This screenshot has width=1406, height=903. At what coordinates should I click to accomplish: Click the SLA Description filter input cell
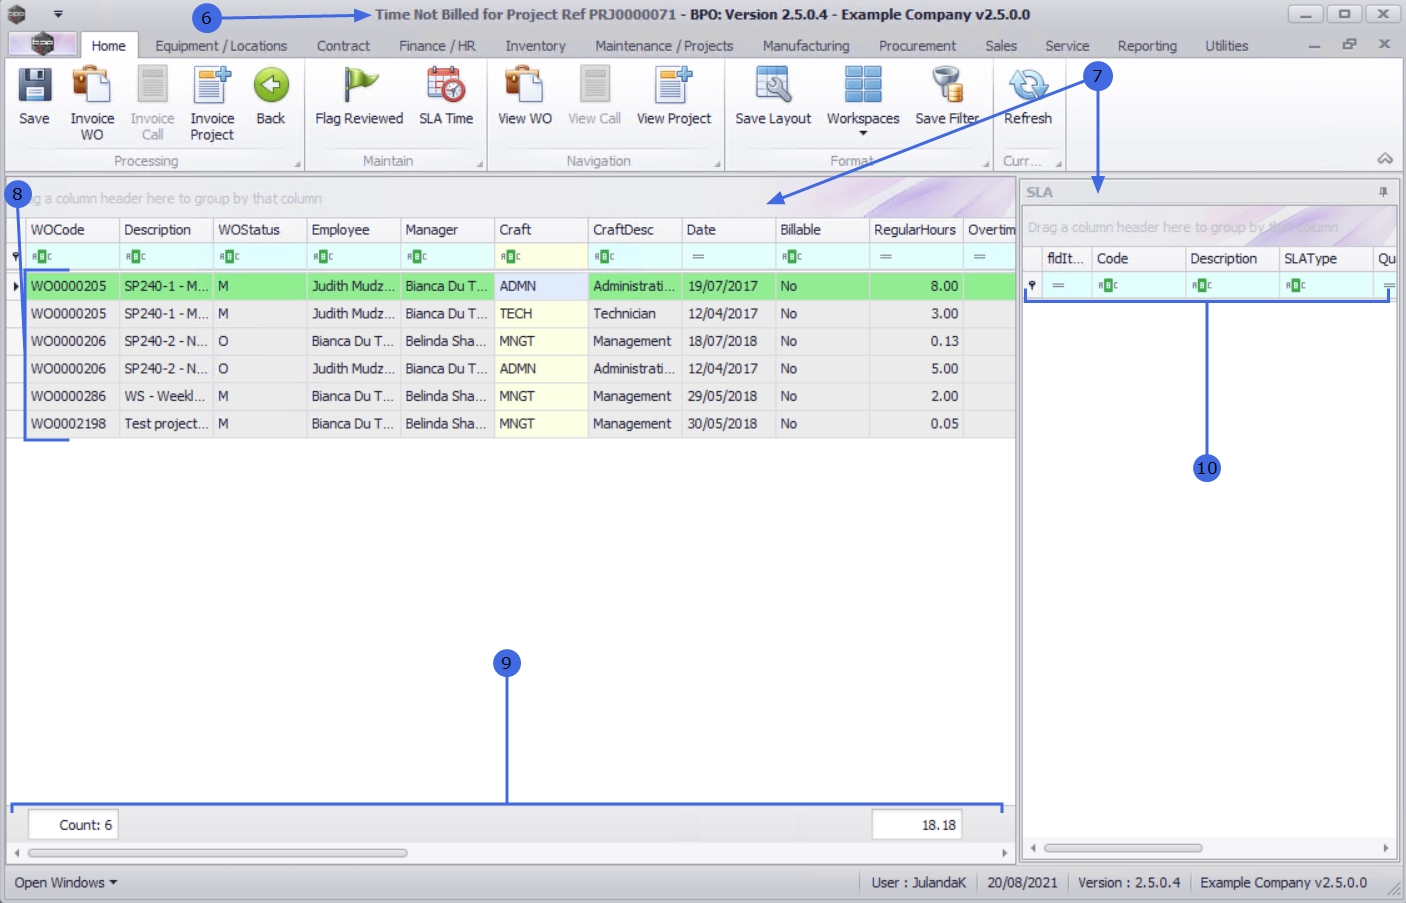[1233, 286]
